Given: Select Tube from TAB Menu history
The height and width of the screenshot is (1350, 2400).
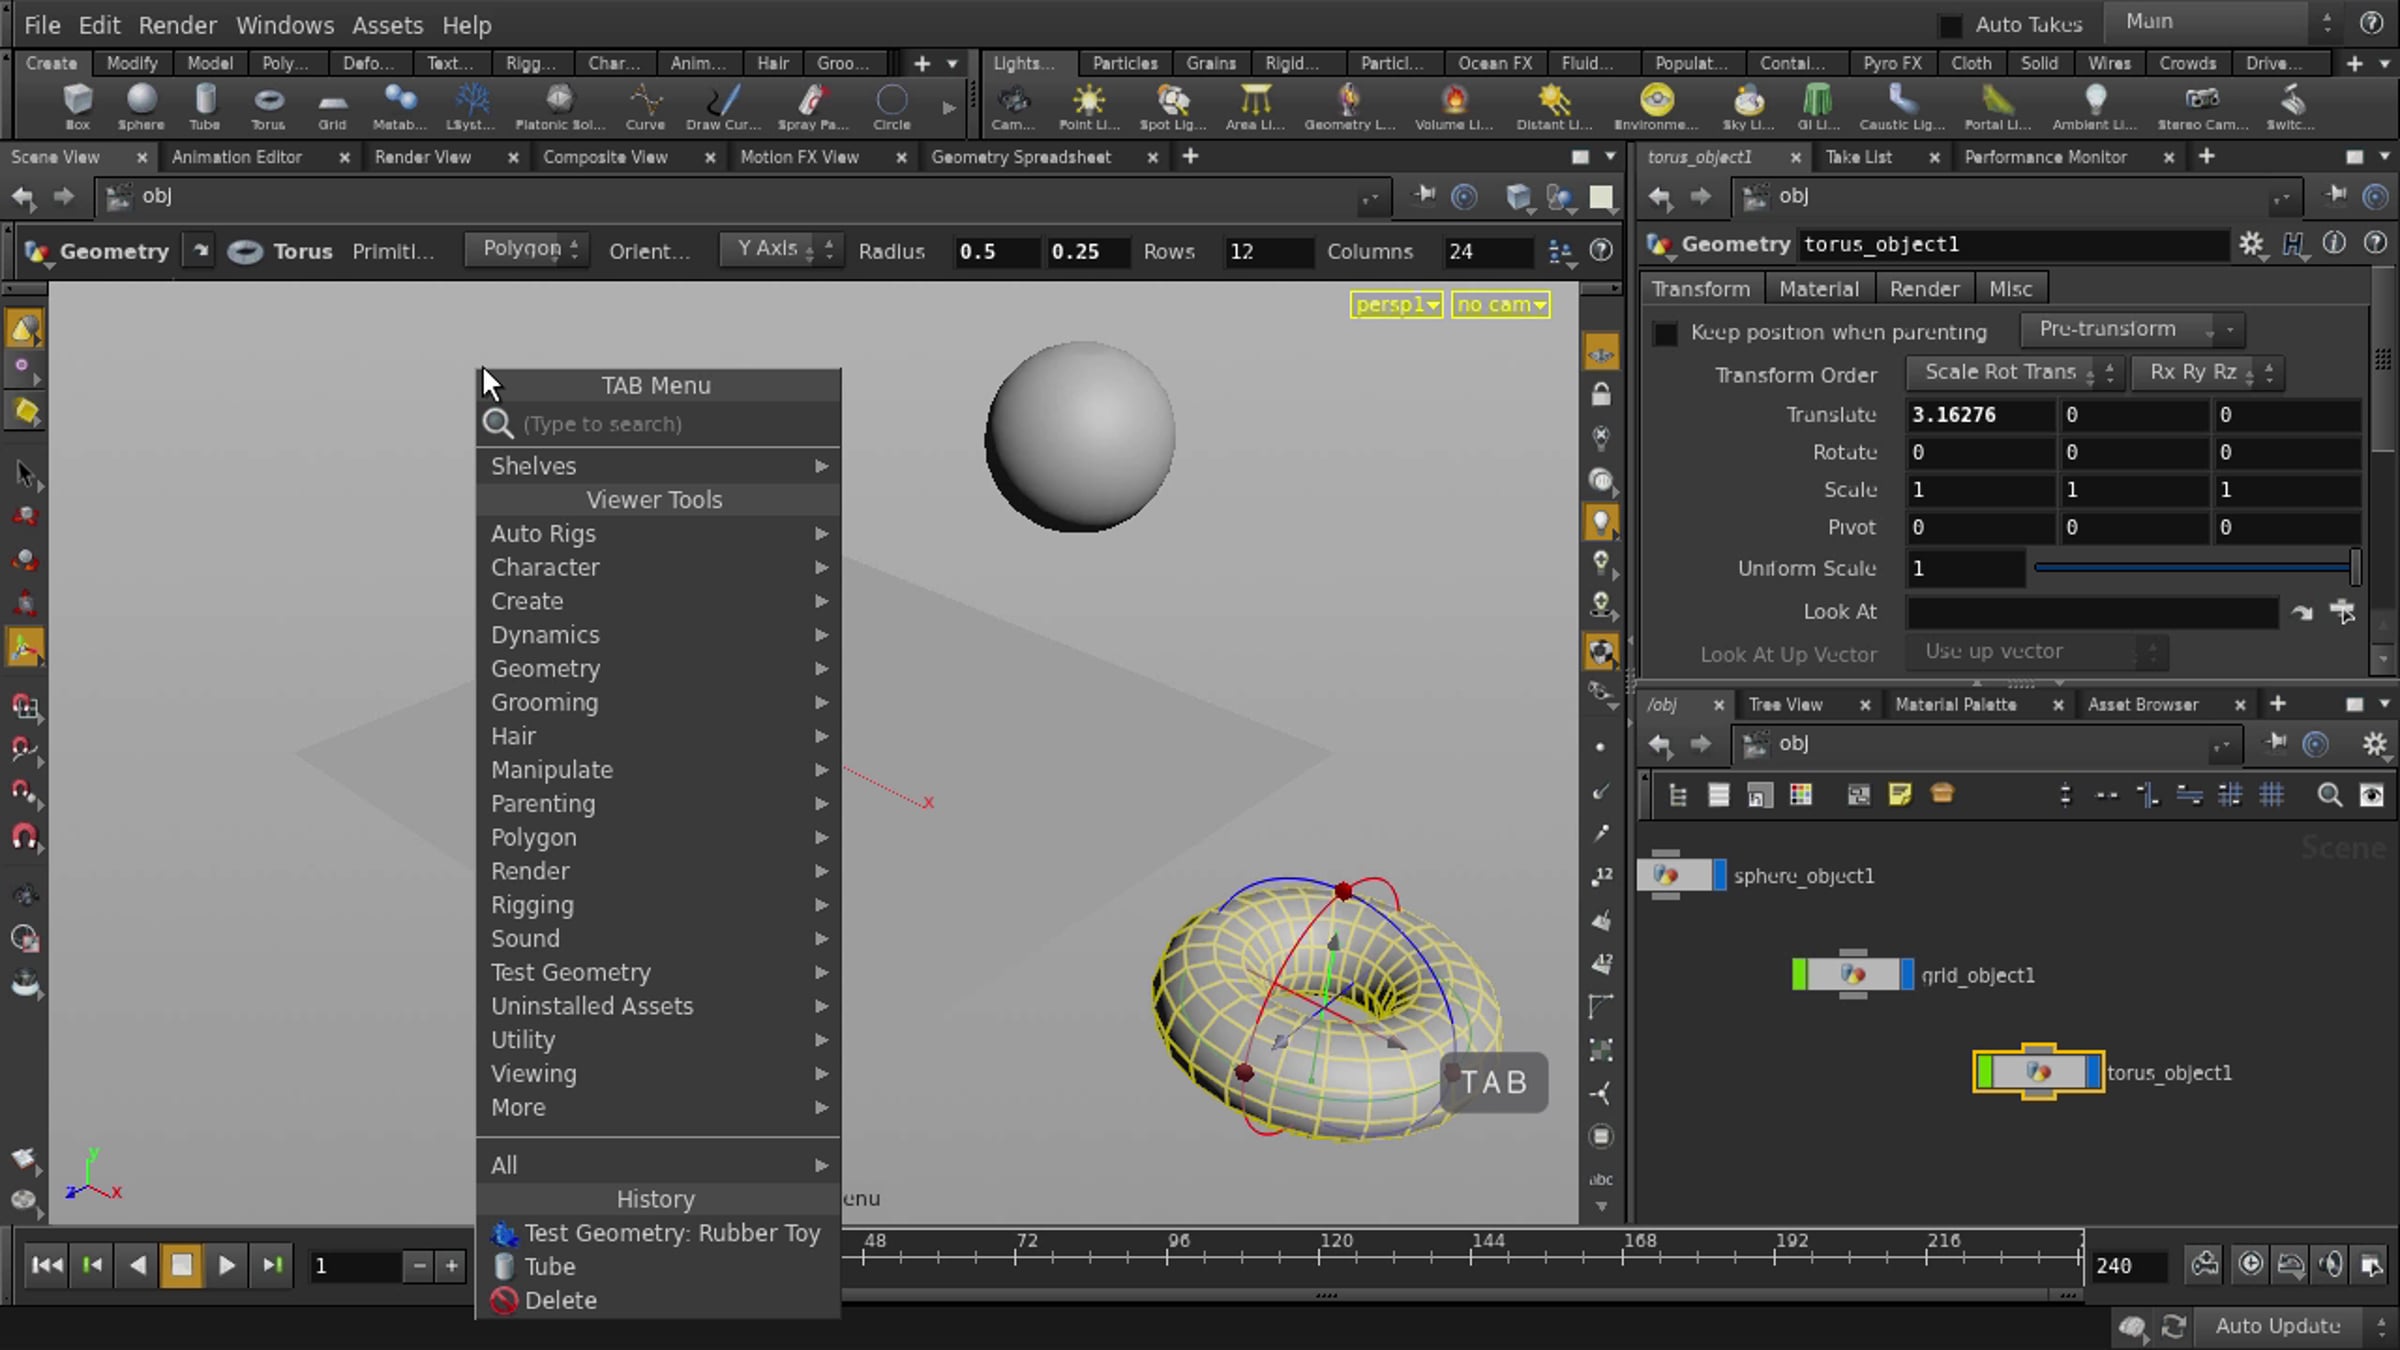Looking at the screenshot, I should [658, 1266].
